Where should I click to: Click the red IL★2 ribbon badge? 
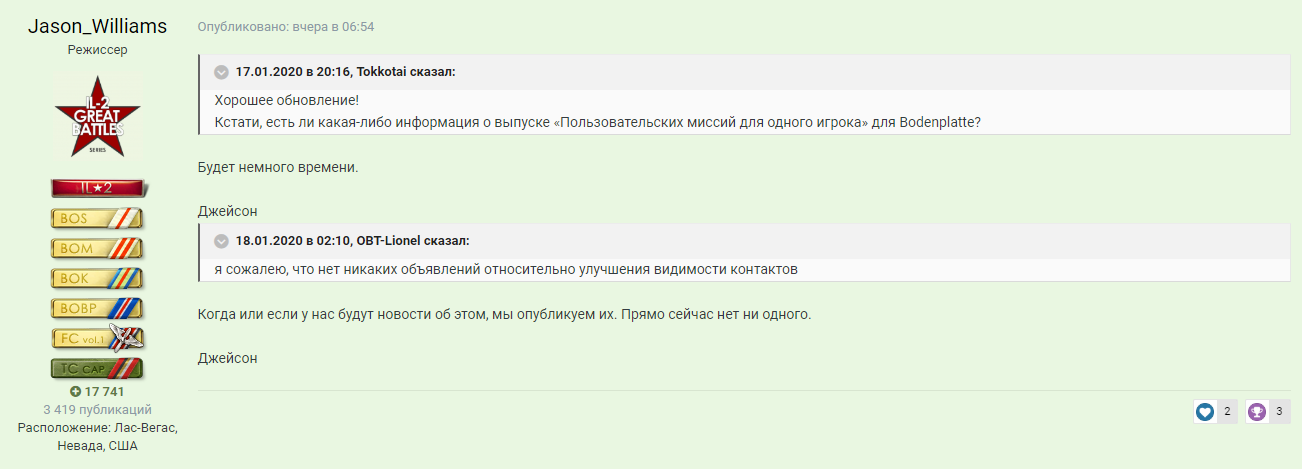(x=97, y=188)
